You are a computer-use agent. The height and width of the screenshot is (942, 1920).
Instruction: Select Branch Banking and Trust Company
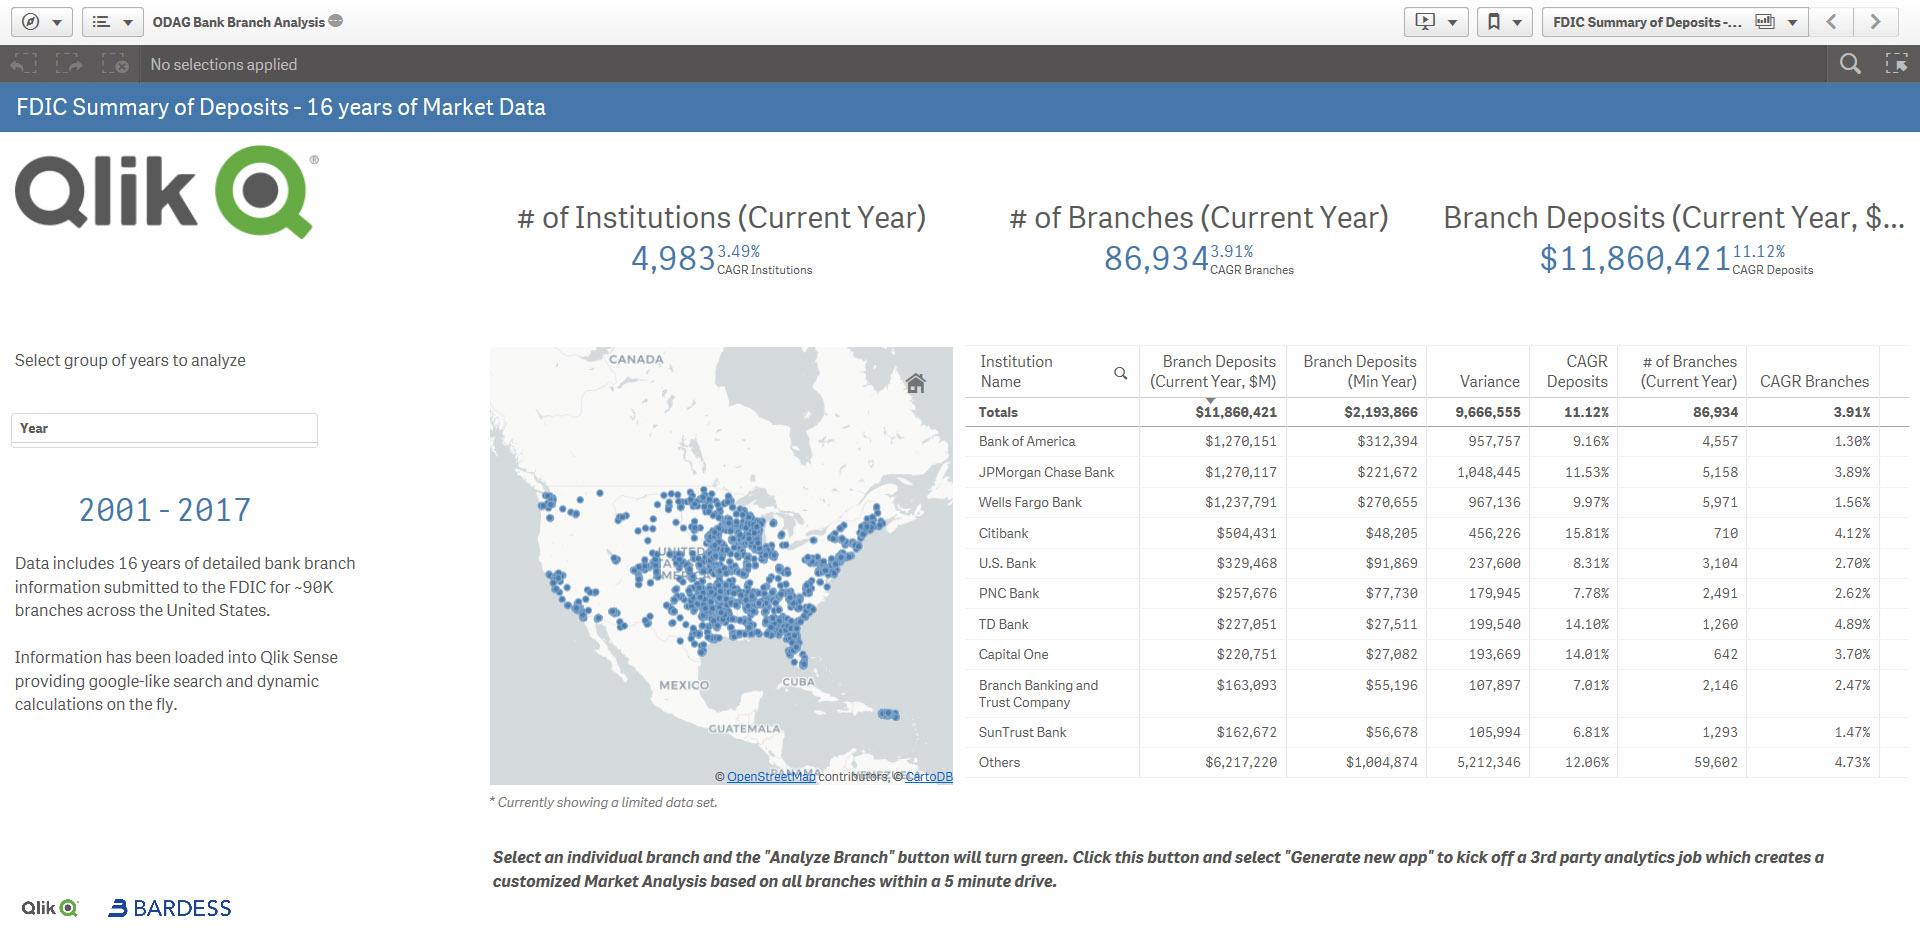coord(1038,693)
